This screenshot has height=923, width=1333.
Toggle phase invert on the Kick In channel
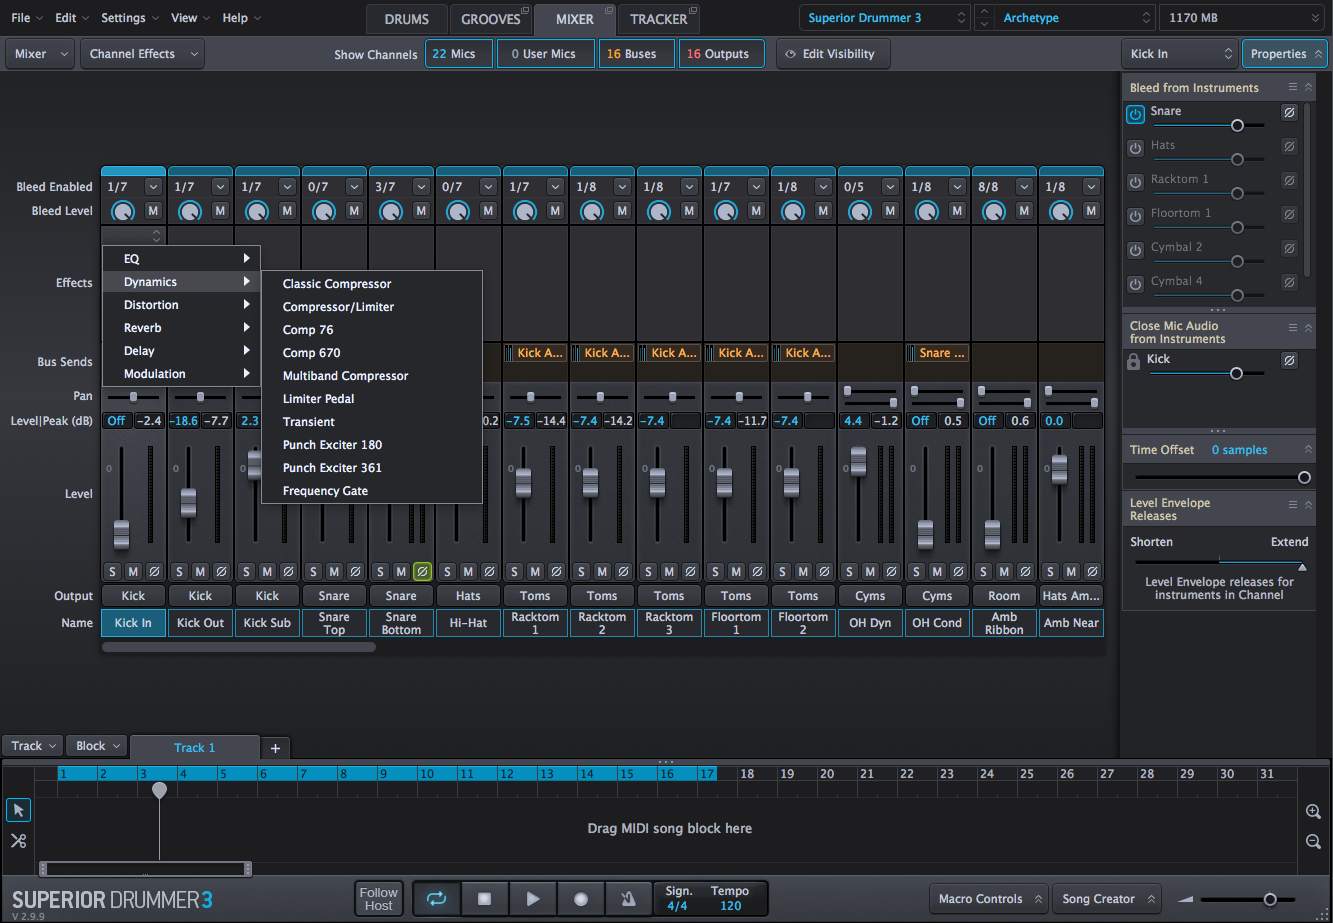tap(155, 571)
